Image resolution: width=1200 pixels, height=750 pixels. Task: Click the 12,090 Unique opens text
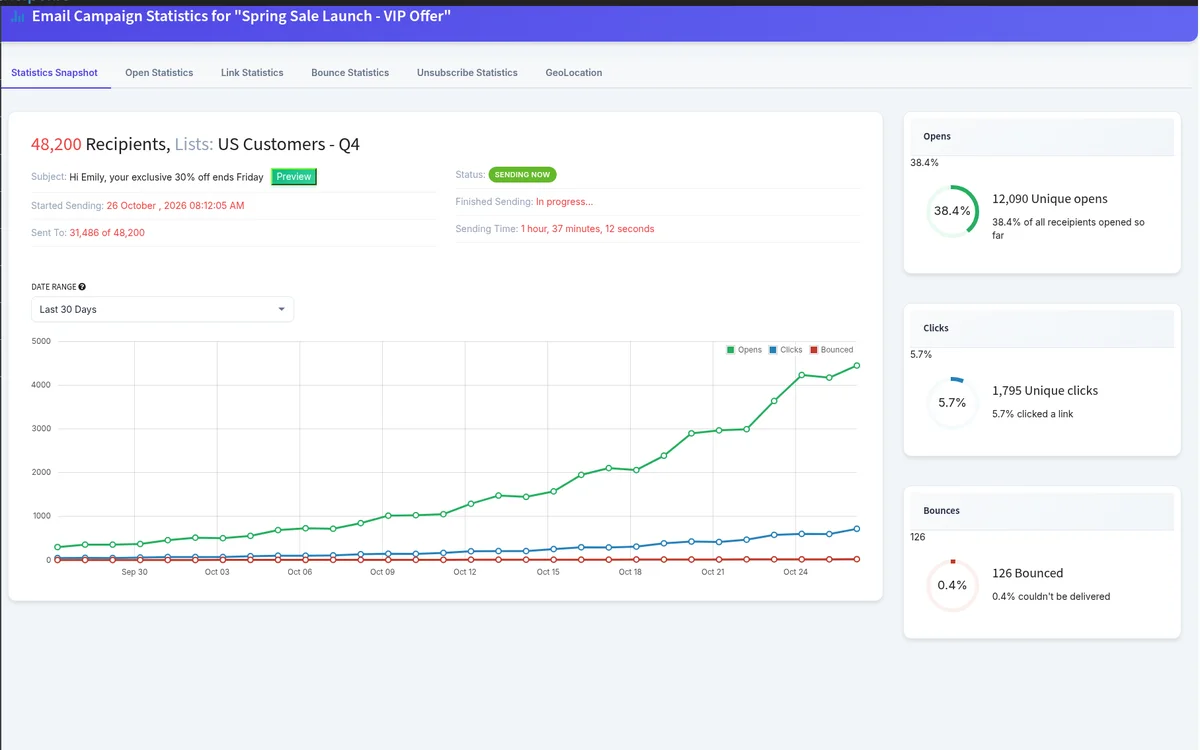pos(1050,199)
